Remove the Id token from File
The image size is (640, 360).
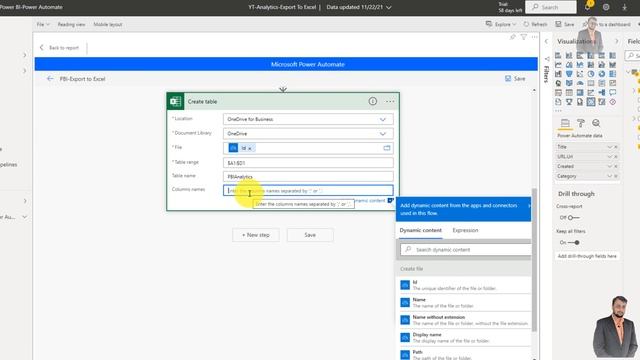tap(250, 149)
